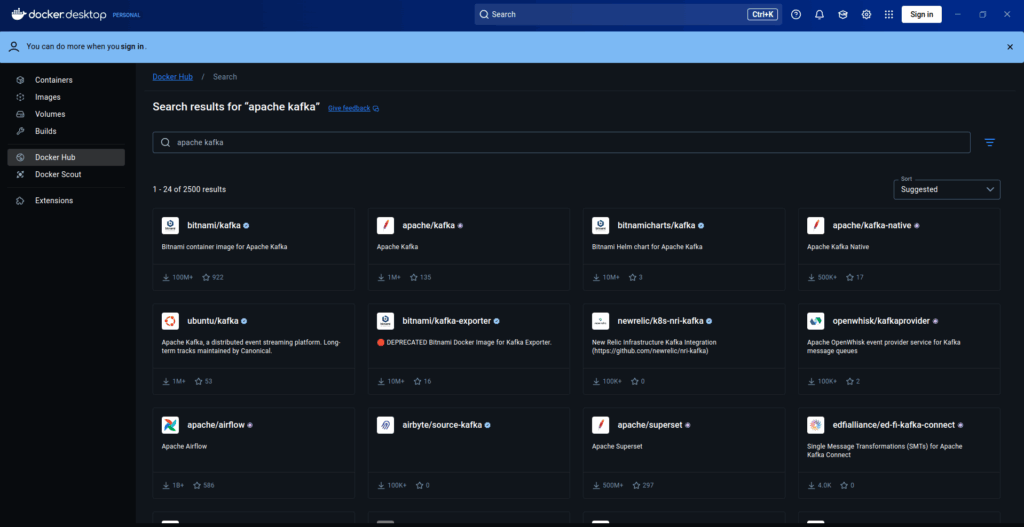This screenshot has width=1024, height=527.
Task: Click the star icon showing 135
Action: (414, 278)
